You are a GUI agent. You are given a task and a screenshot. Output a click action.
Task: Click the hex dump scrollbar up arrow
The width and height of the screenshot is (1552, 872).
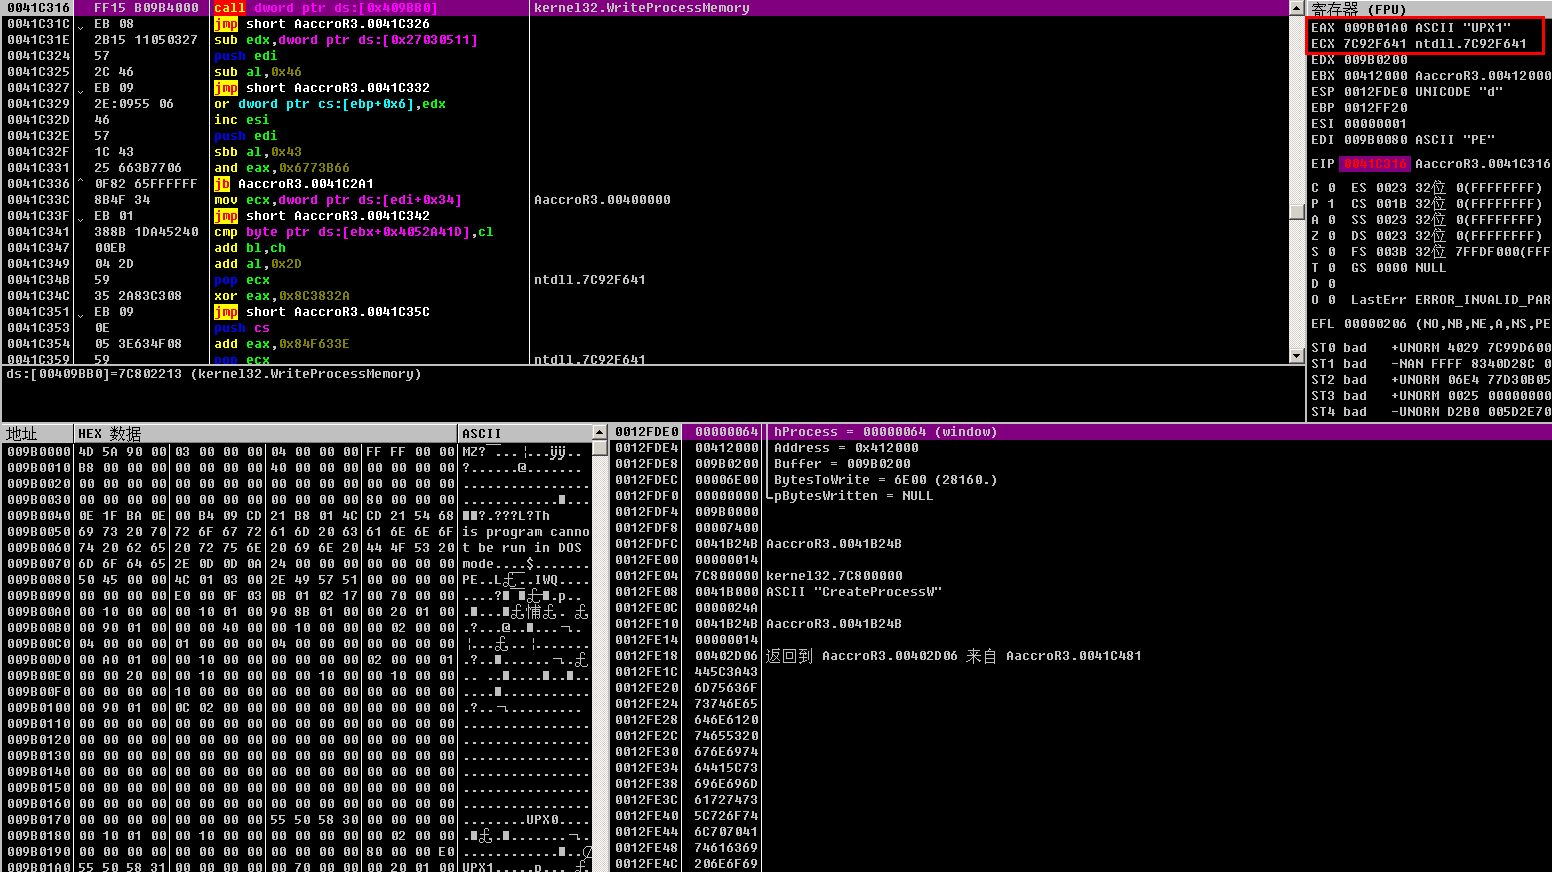pos(600,433)
